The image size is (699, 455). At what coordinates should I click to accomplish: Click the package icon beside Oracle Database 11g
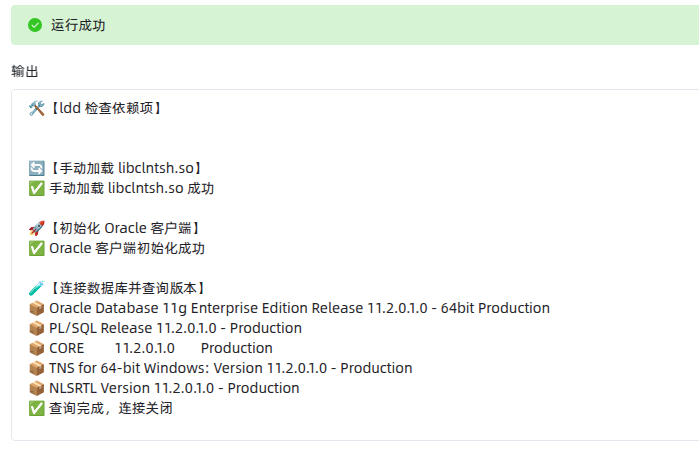click(37, 308)
